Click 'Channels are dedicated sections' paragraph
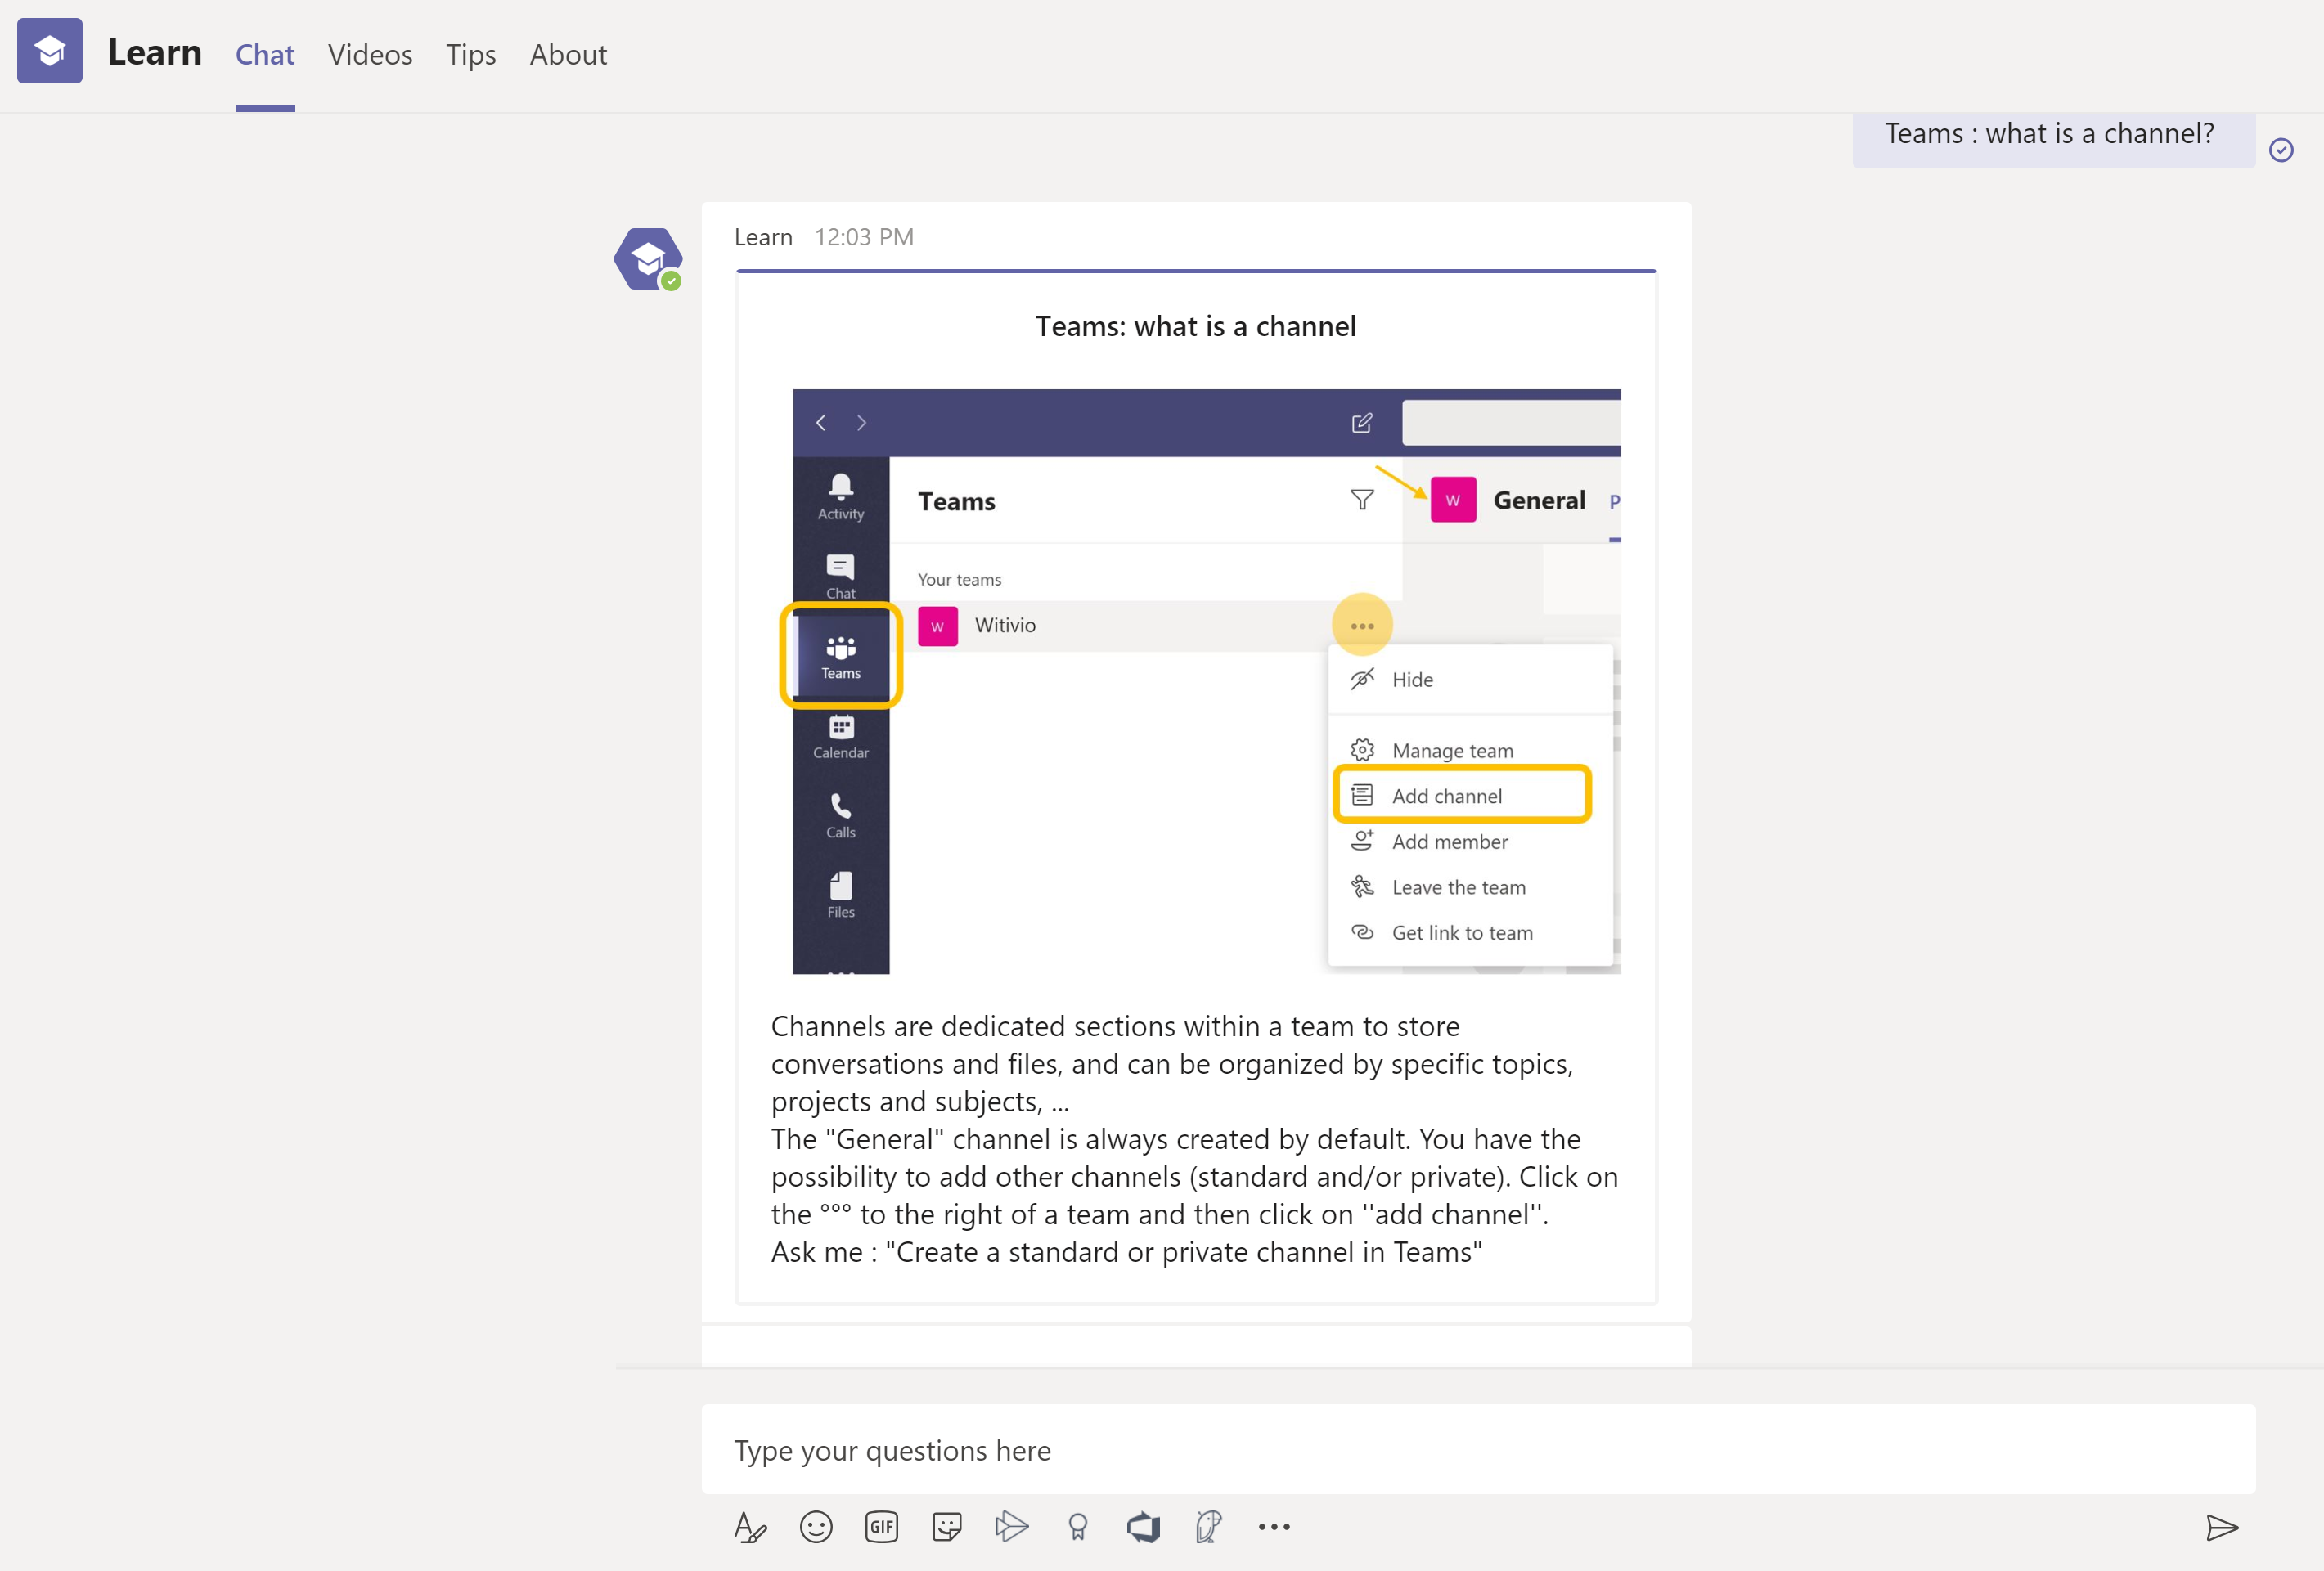This screenshot has width=2324, height=1571. (x=1172, y=1064)
